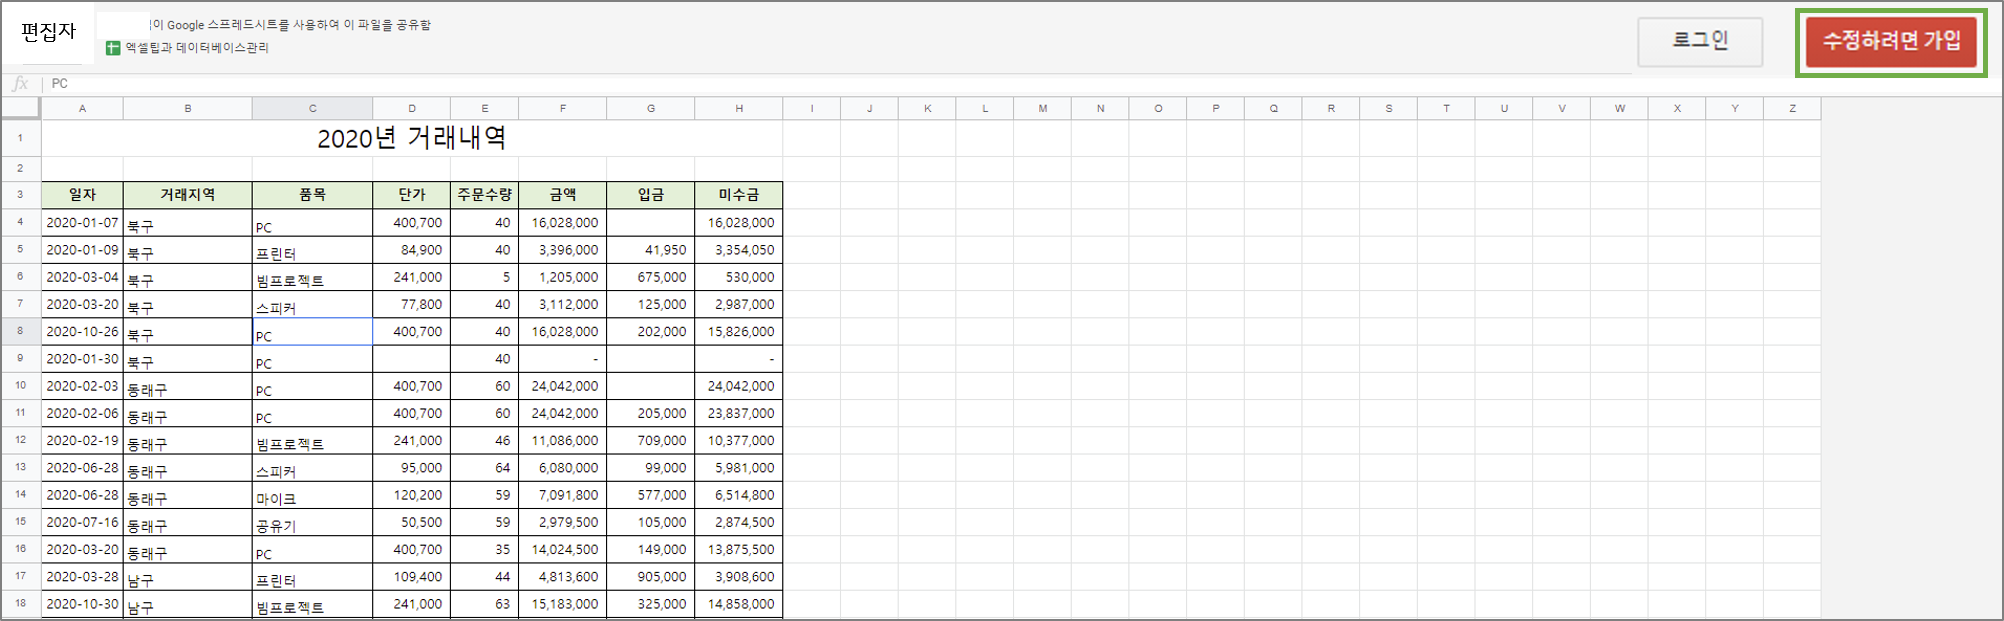The width and height of the screenshot is (2004, 621).
Task: Click deposit value 675,000
Action: point(651,277)
